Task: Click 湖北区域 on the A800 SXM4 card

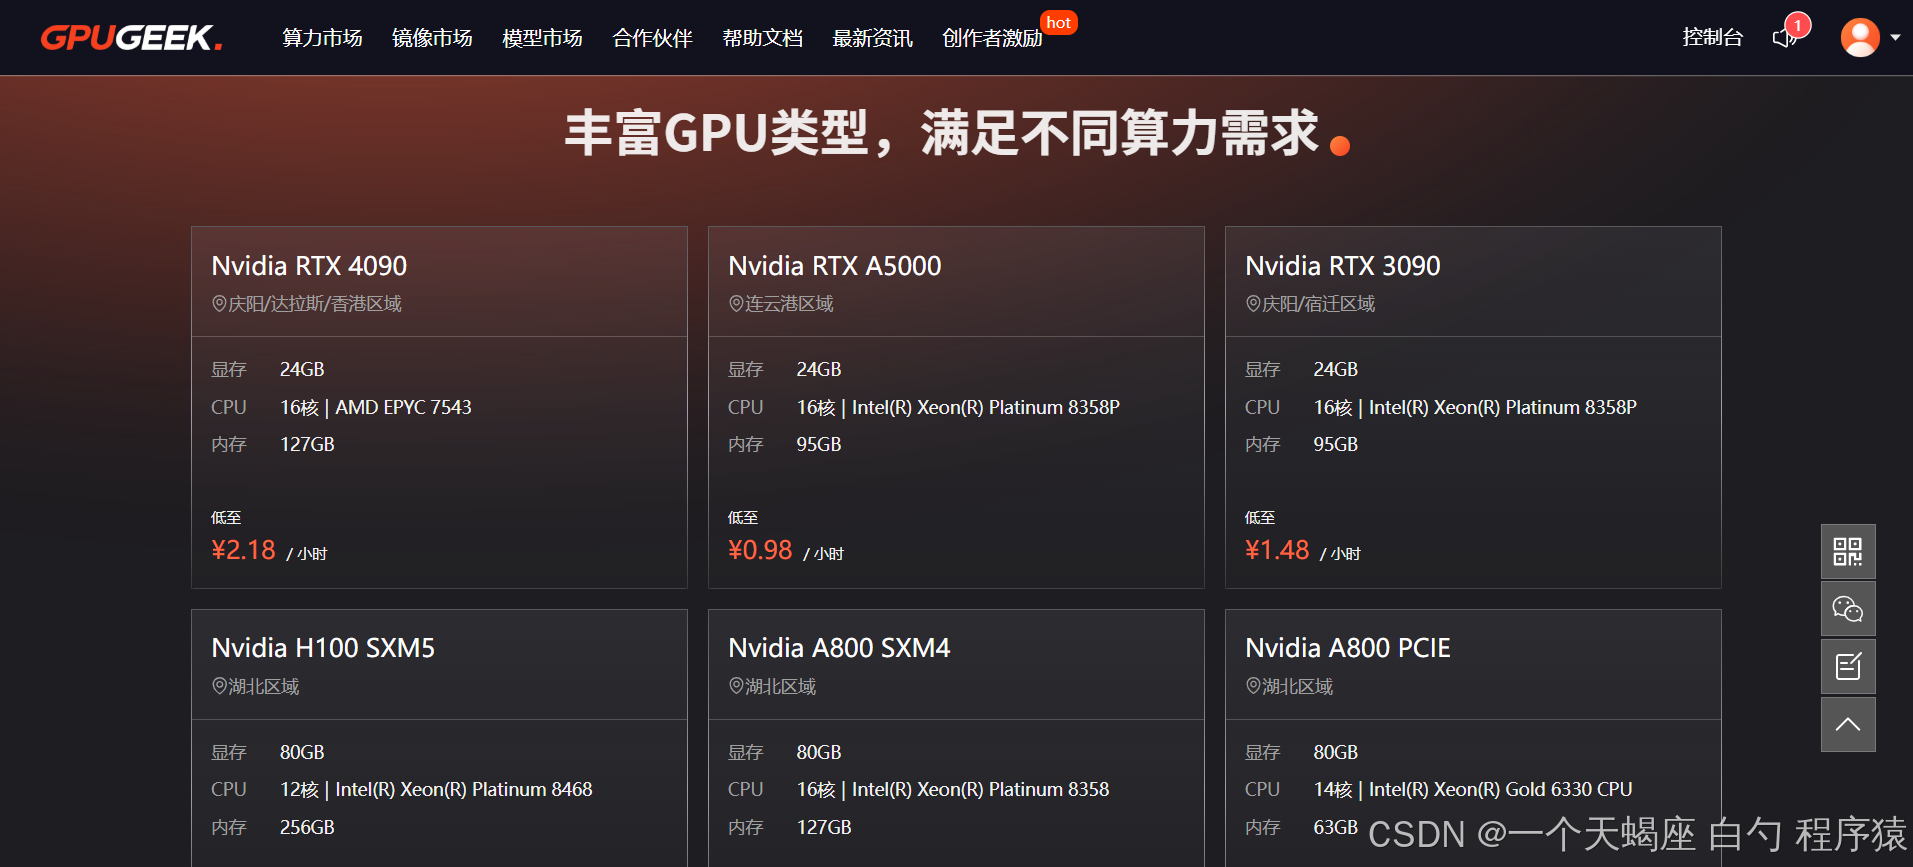Action: click(781, 686)
